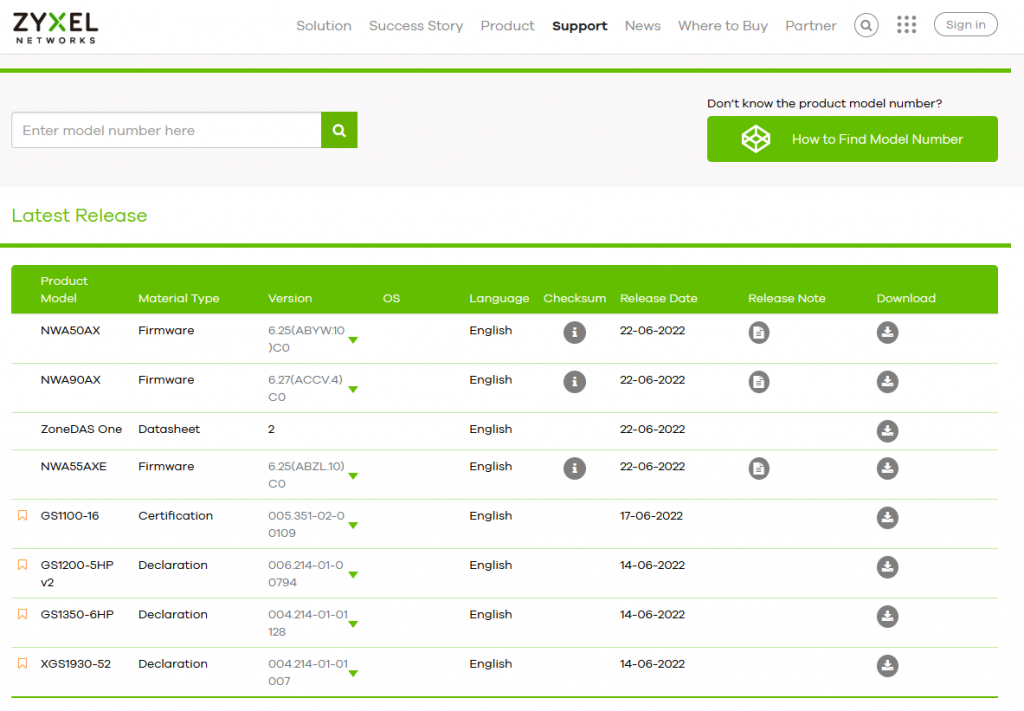Select the 17-06-2022 release date cell
This screenshot has width=1024, height=711.
(651, 516)
